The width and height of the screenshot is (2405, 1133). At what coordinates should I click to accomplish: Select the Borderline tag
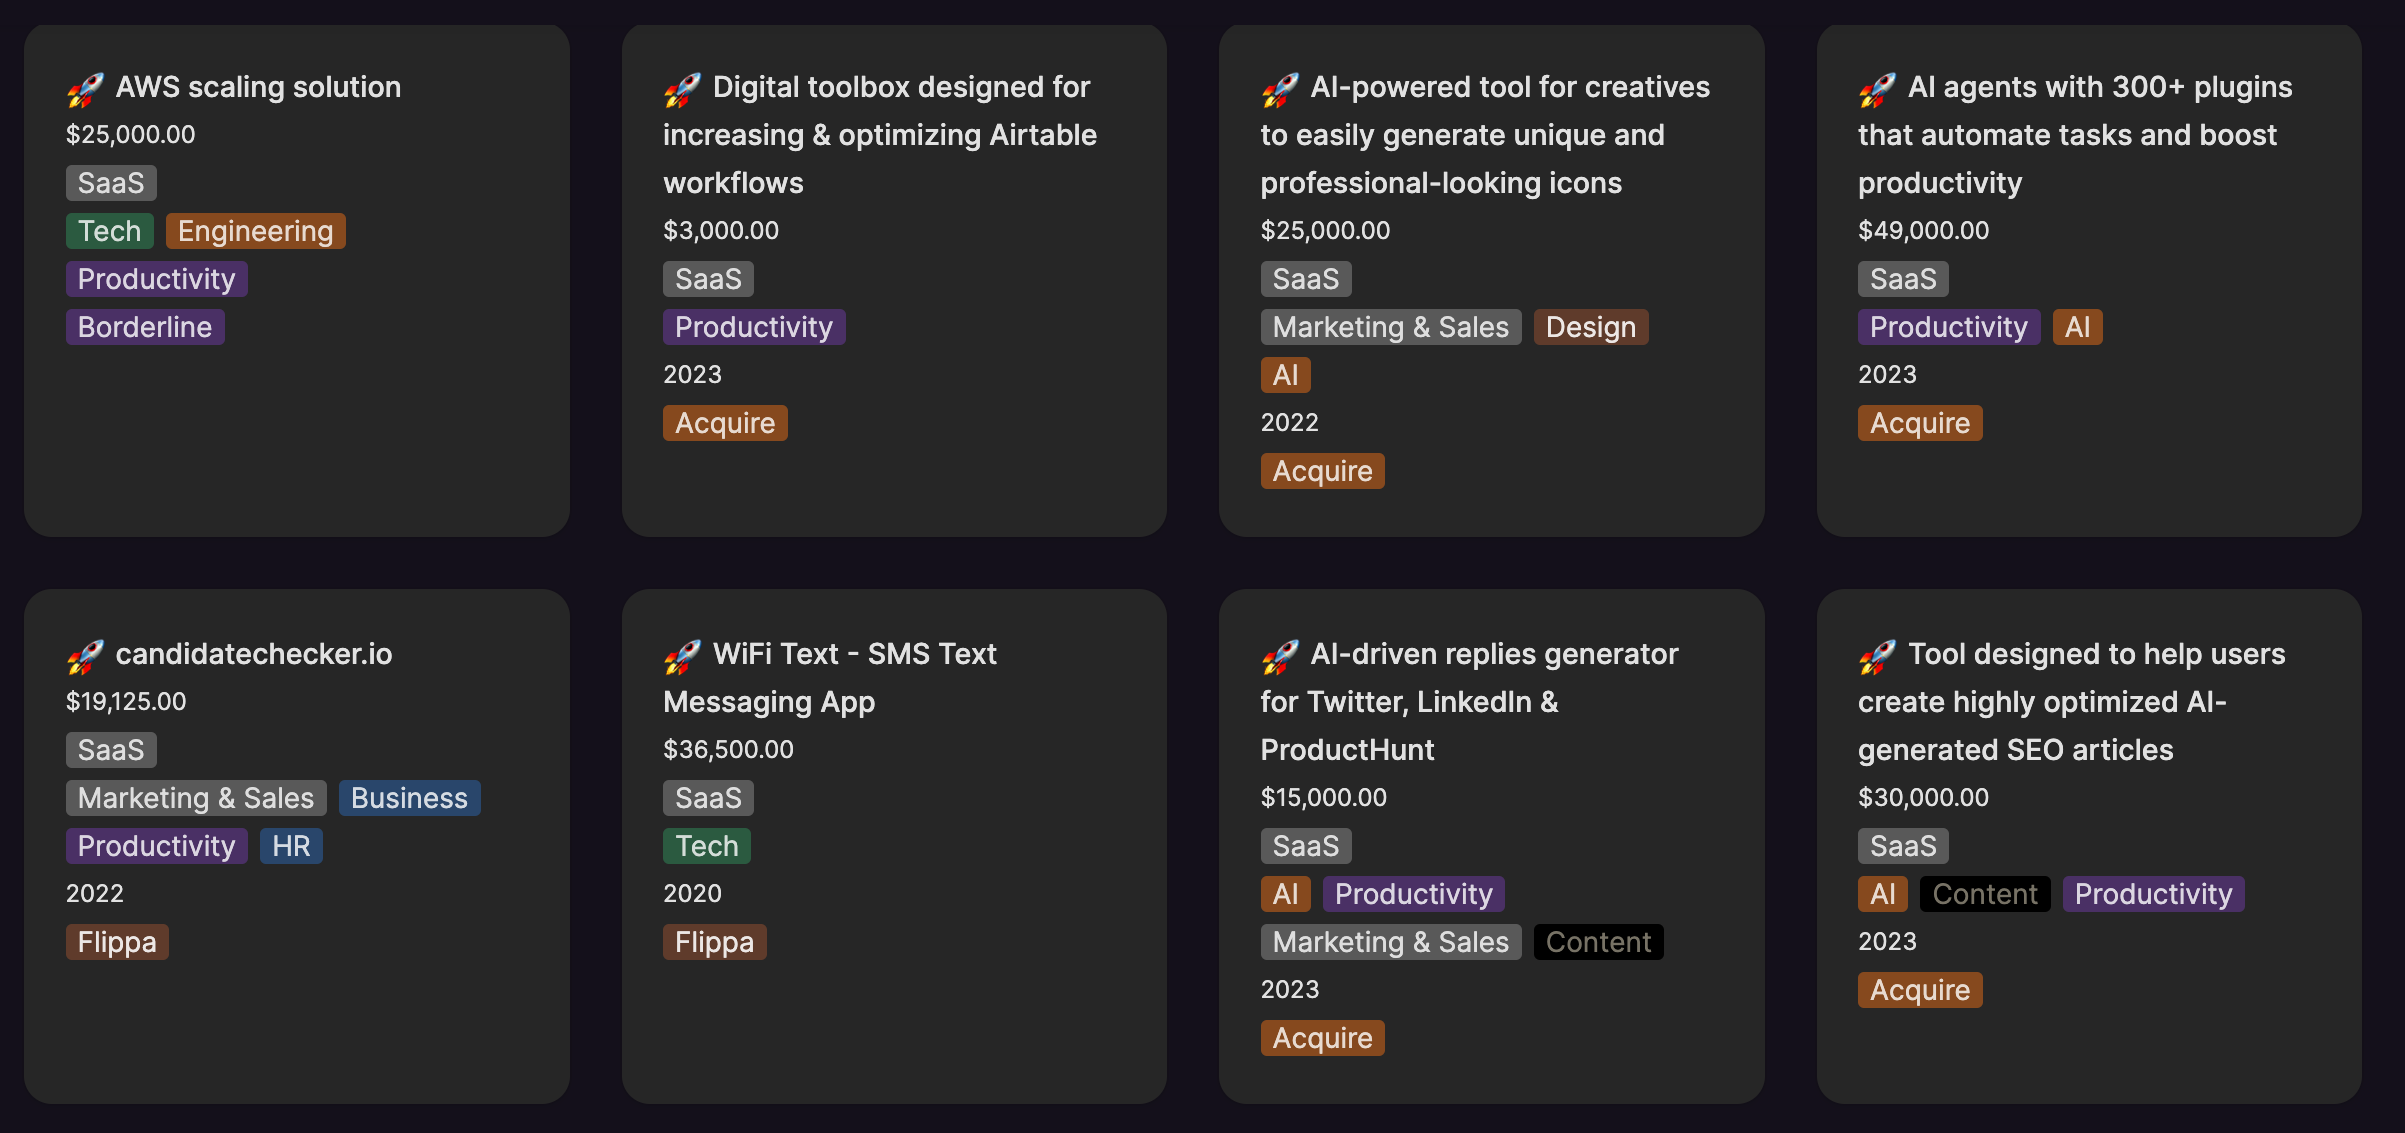pyautogui.click(x=145, y=327)
